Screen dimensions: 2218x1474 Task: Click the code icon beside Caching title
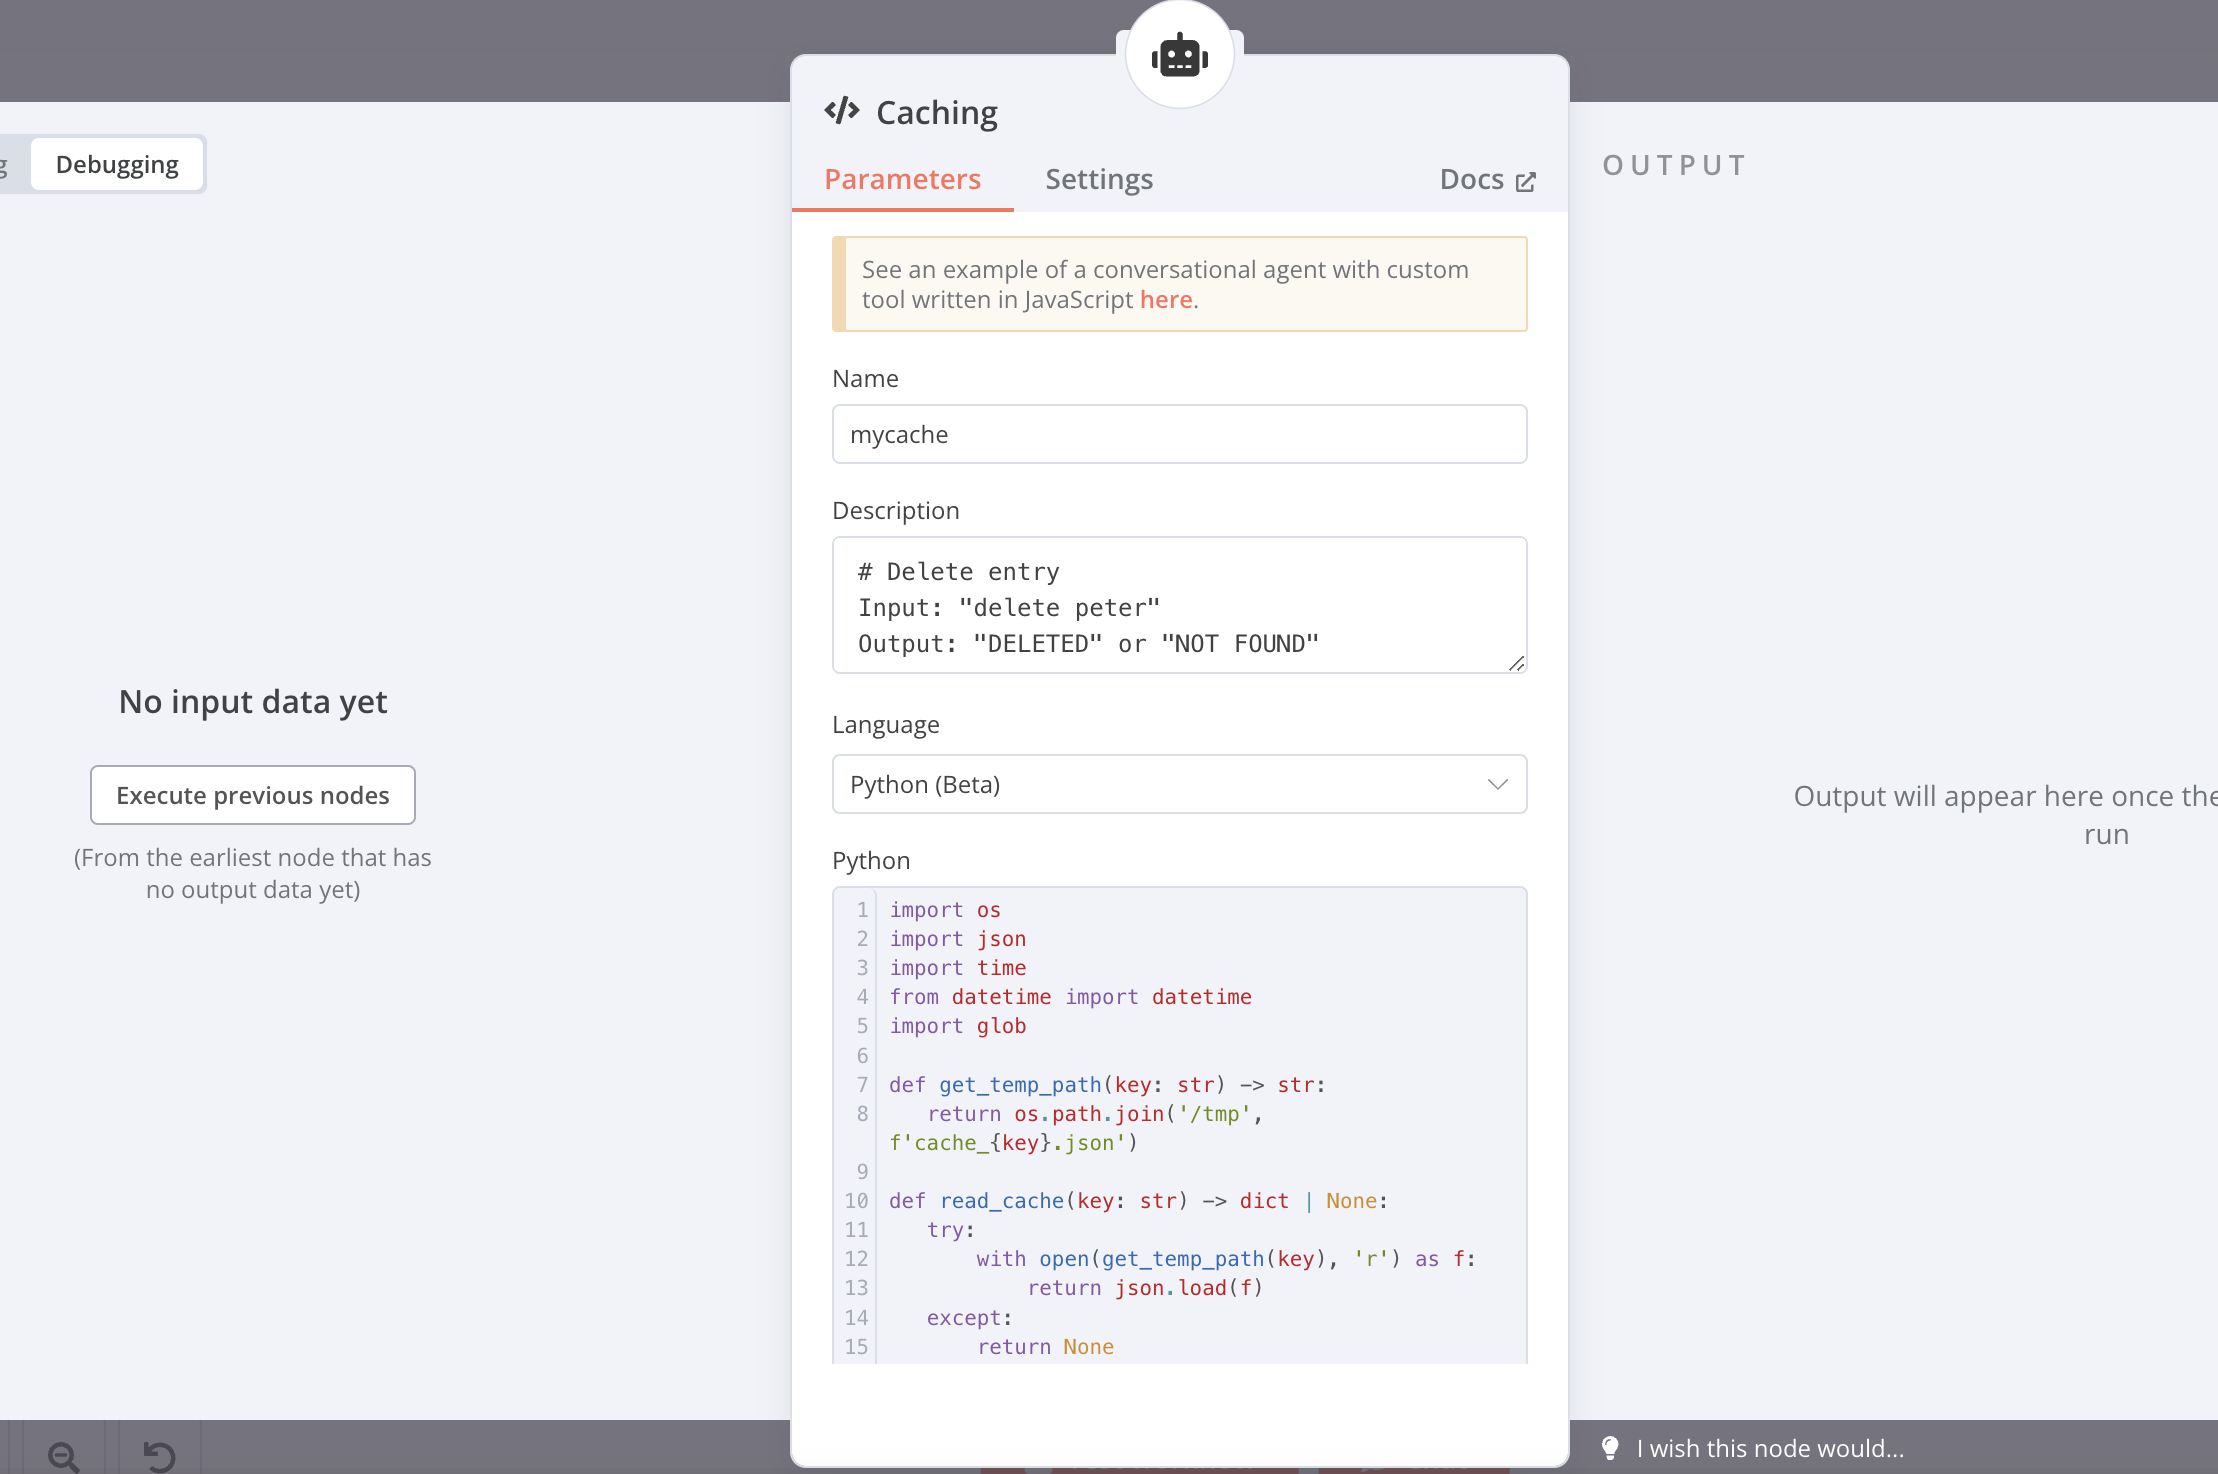tap(842, 111)
